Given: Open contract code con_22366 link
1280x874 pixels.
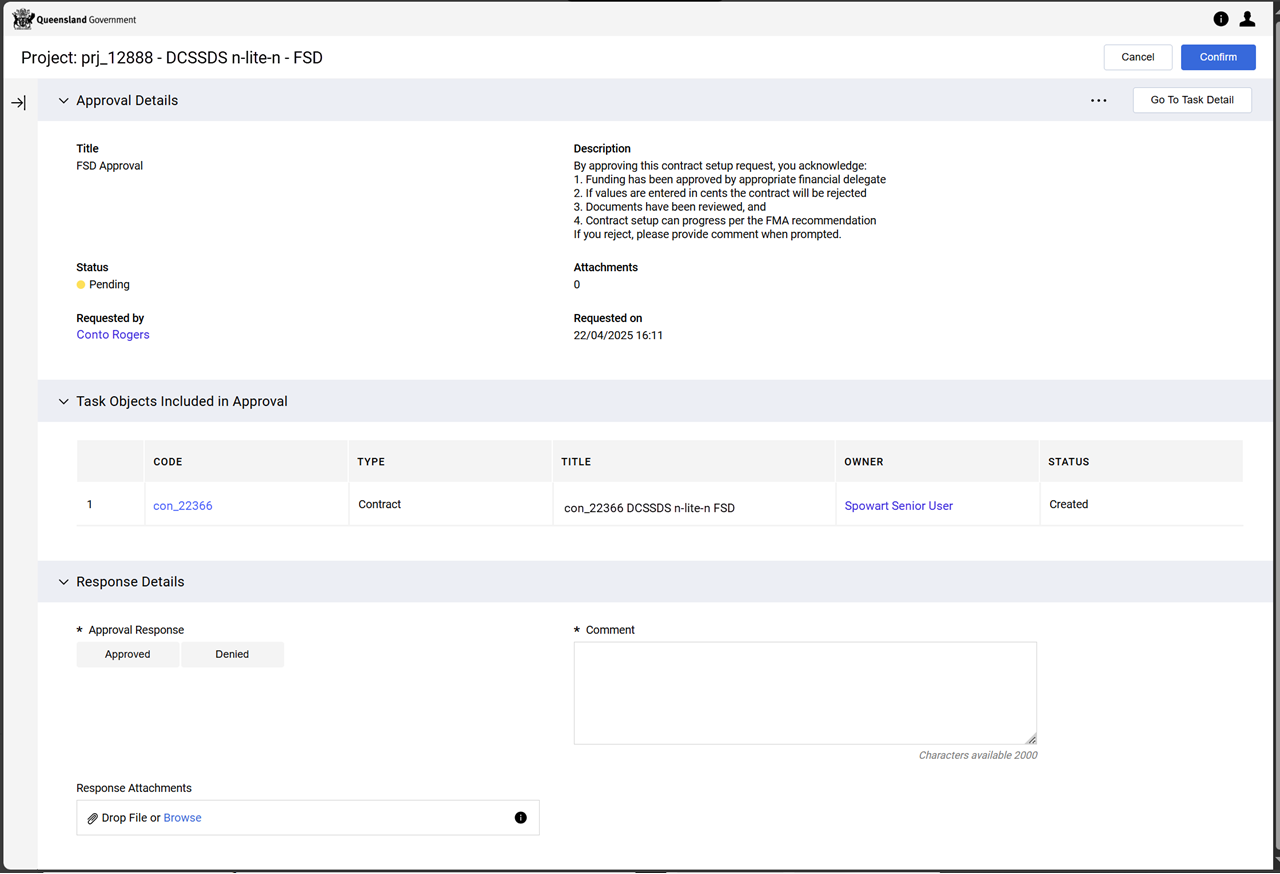Looking at the screenshot, I should point(182,506).
